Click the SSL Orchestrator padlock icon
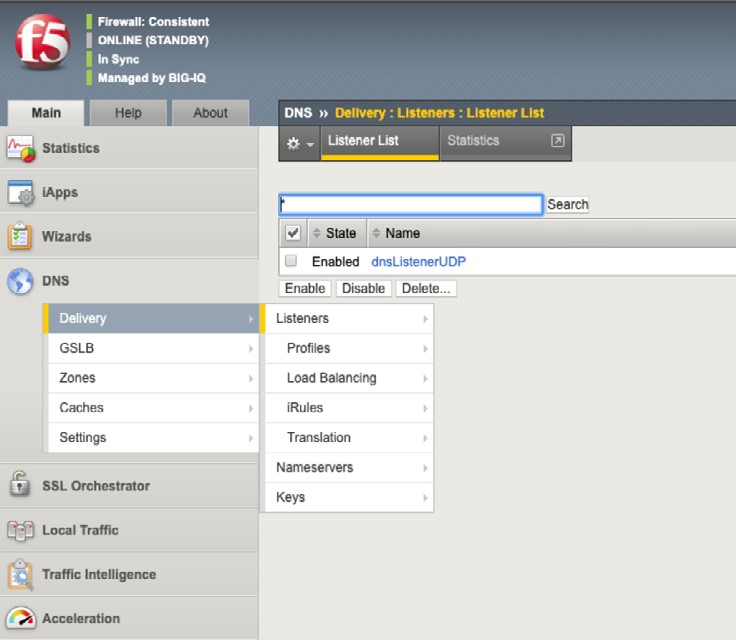The height and width of the screenshot is (640, 736). tap(20, 484)
